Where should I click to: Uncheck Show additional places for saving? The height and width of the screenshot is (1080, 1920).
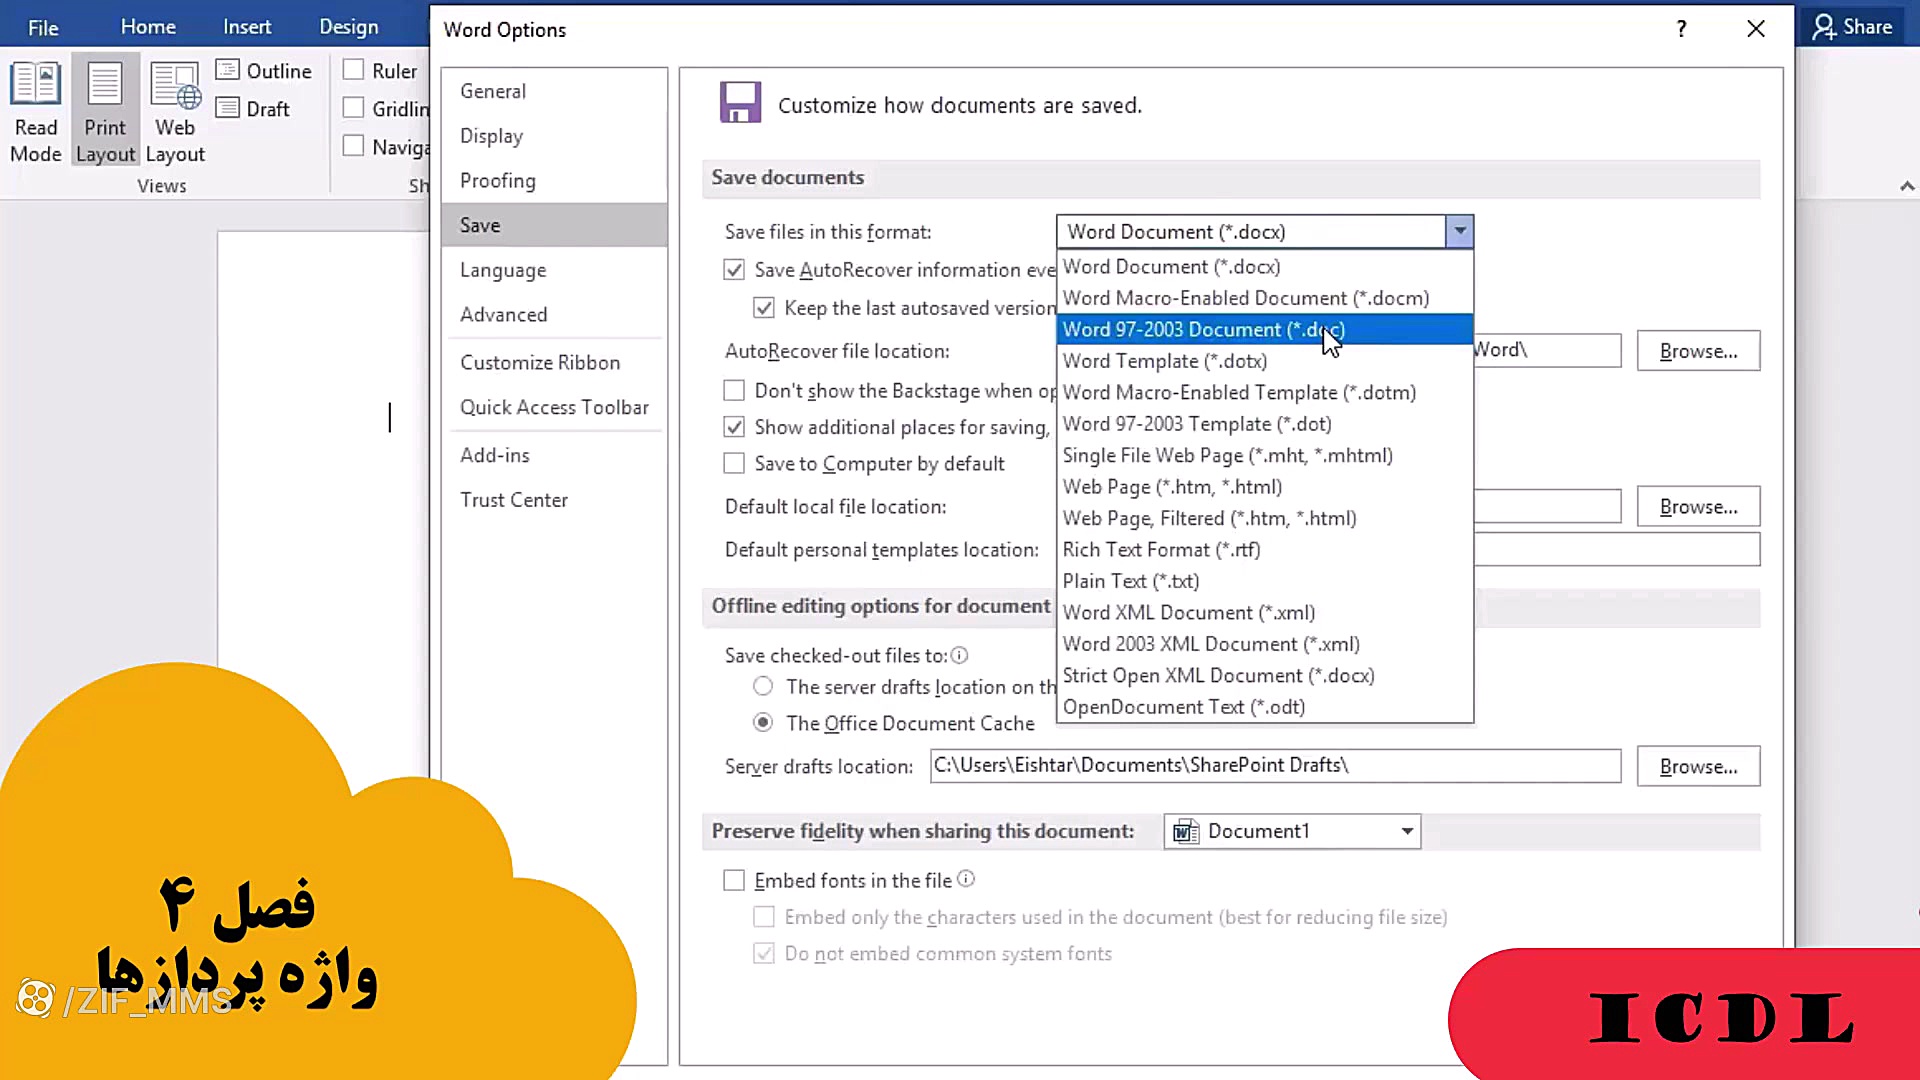(734, 427)
